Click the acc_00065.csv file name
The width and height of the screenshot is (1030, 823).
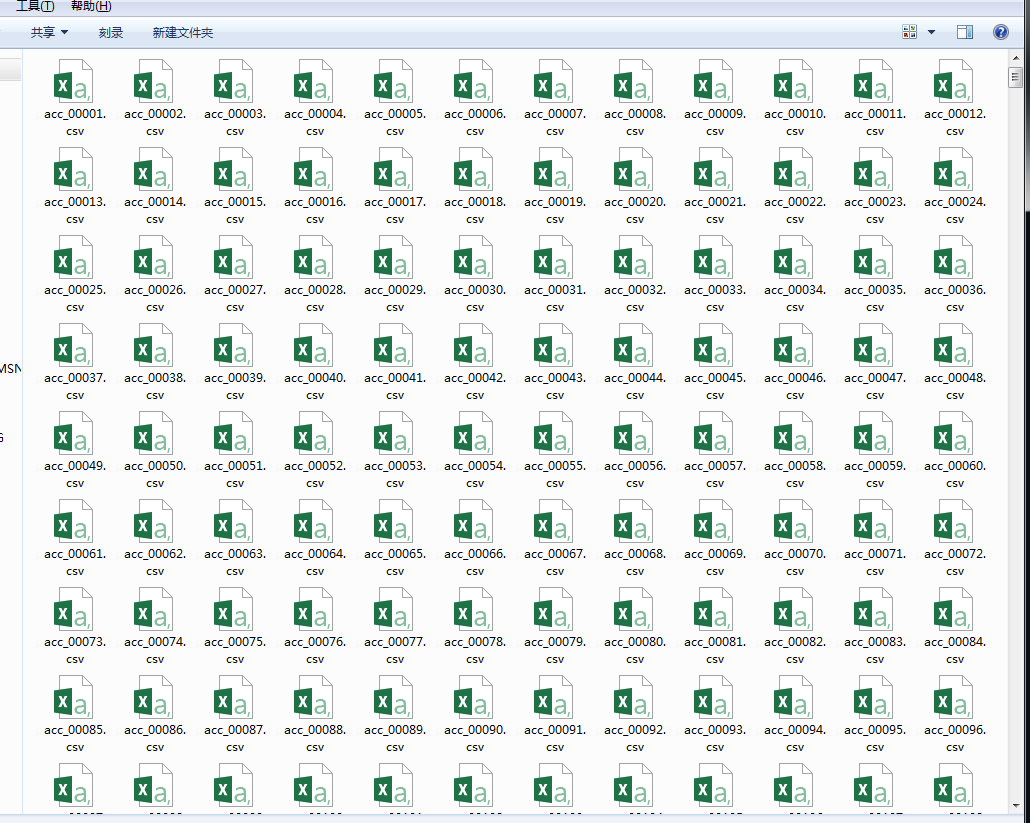[395, 562]
